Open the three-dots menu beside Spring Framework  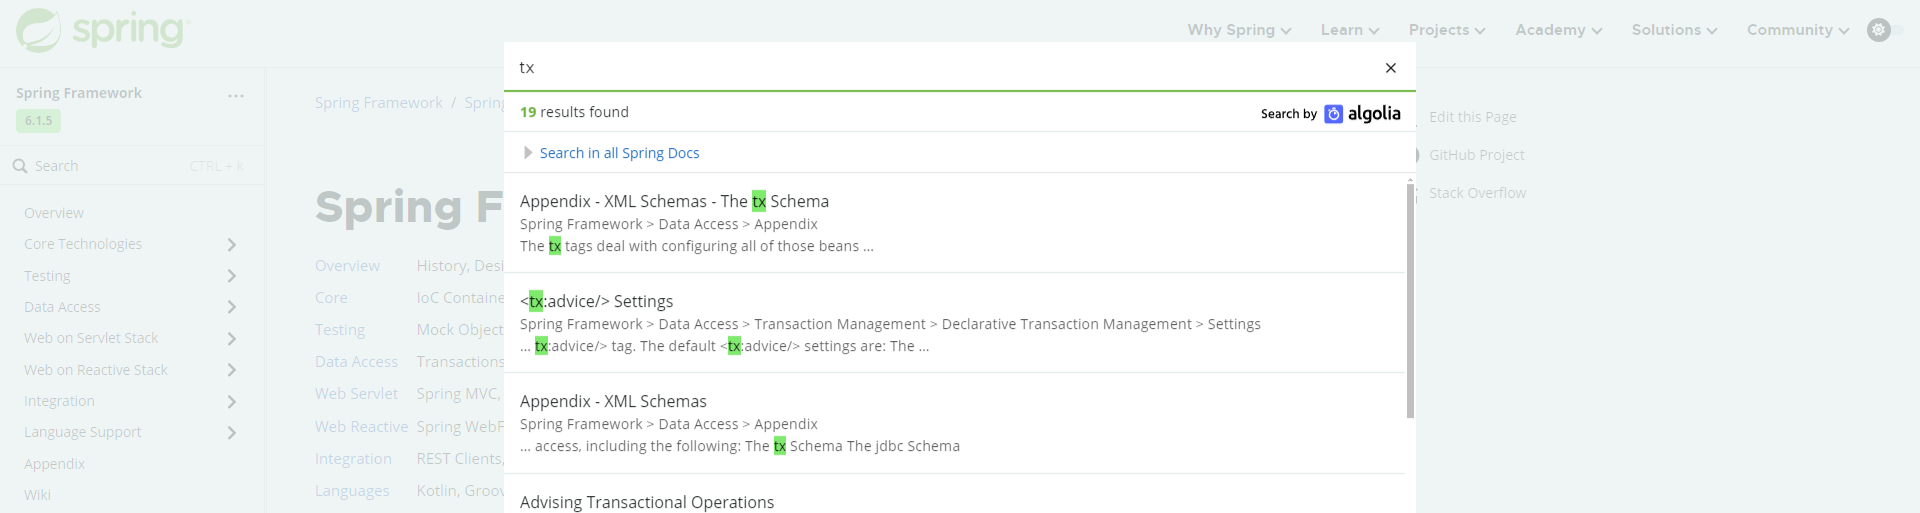[x=236, y=96]
